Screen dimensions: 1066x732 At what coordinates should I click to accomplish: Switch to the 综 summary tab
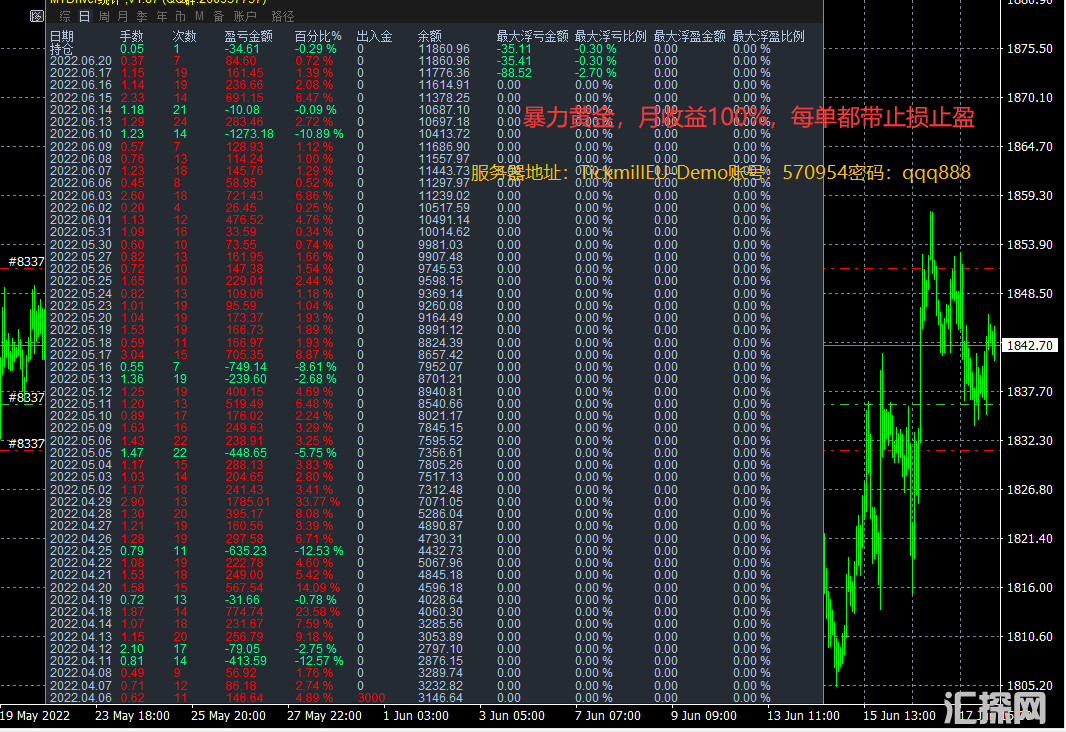(x=65, y=16)
